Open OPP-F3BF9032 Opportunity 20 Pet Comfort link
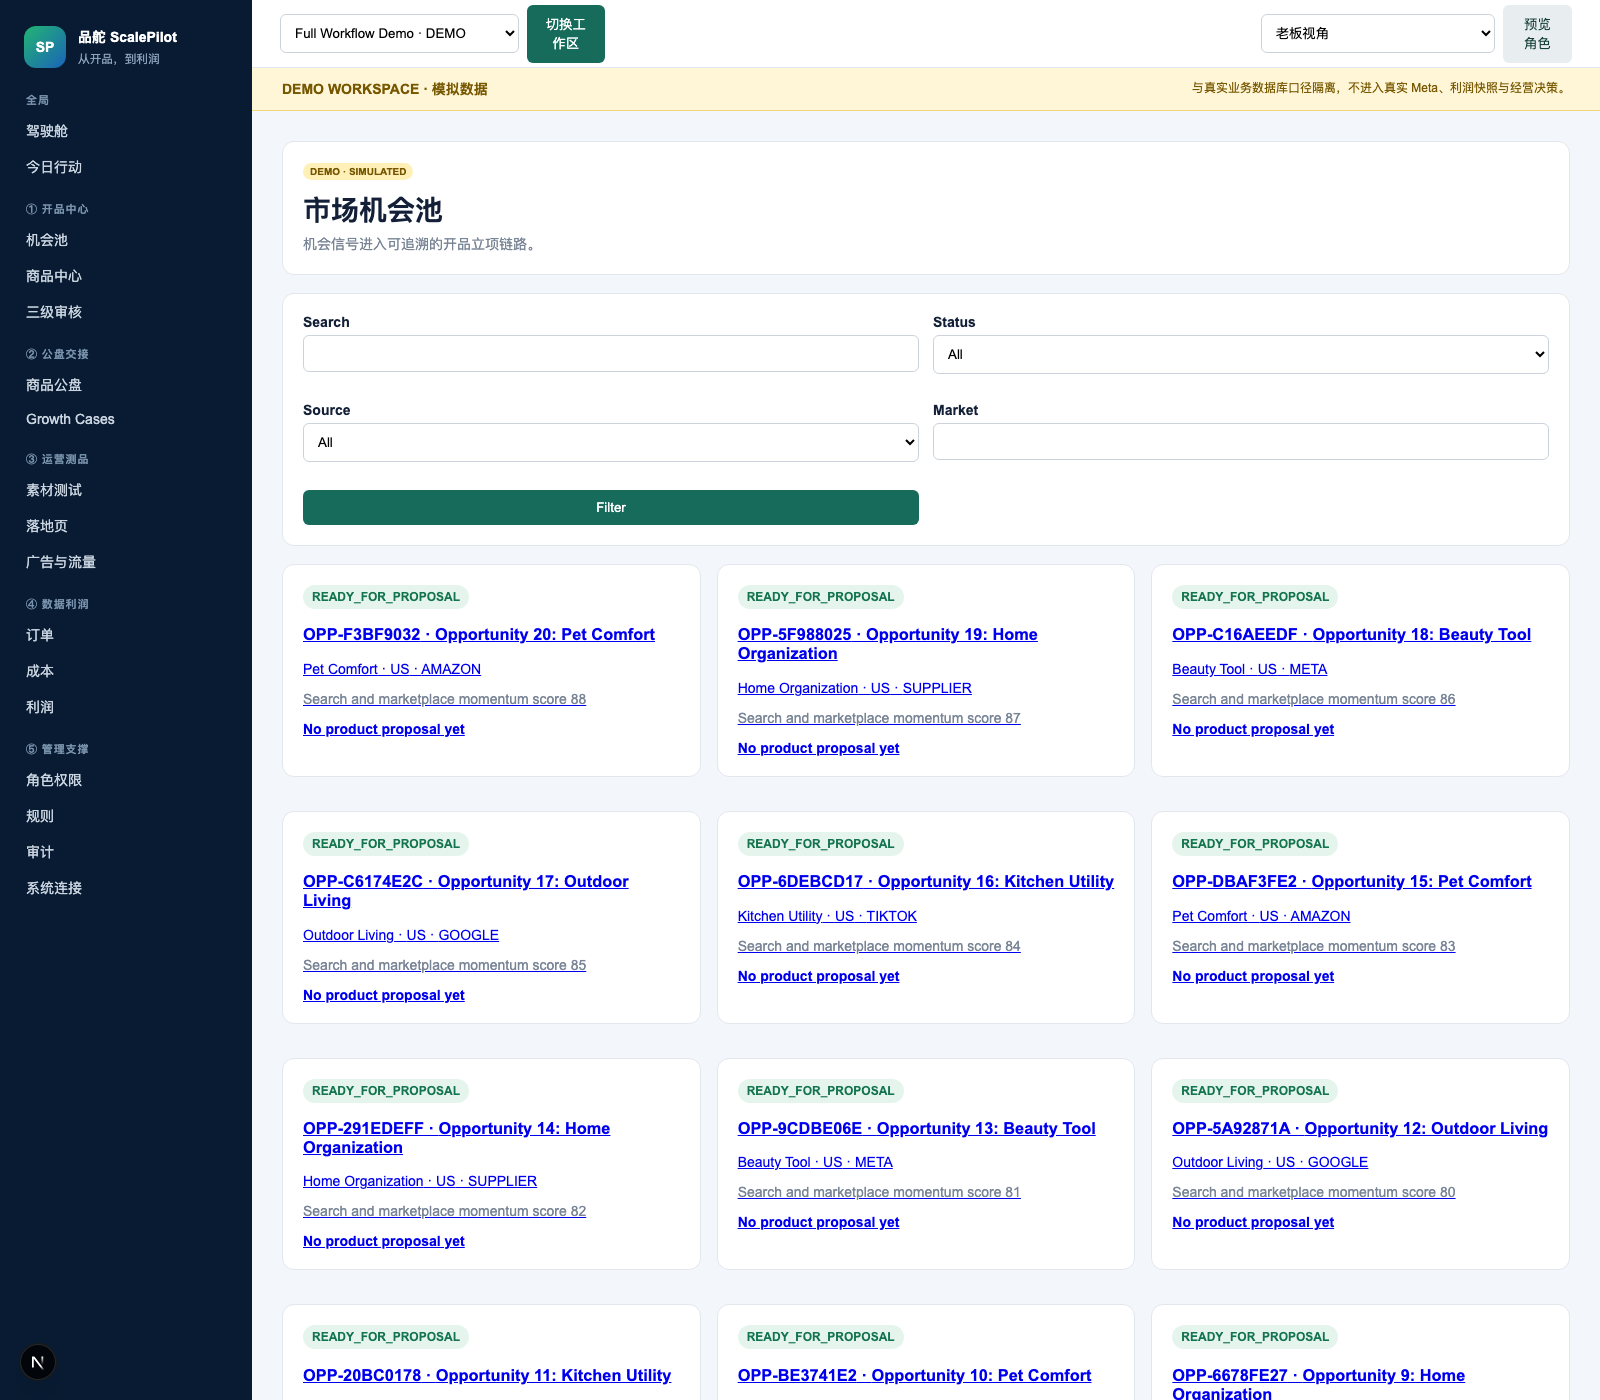This screenshot has width=1600, height=1400. click(479, 634)
